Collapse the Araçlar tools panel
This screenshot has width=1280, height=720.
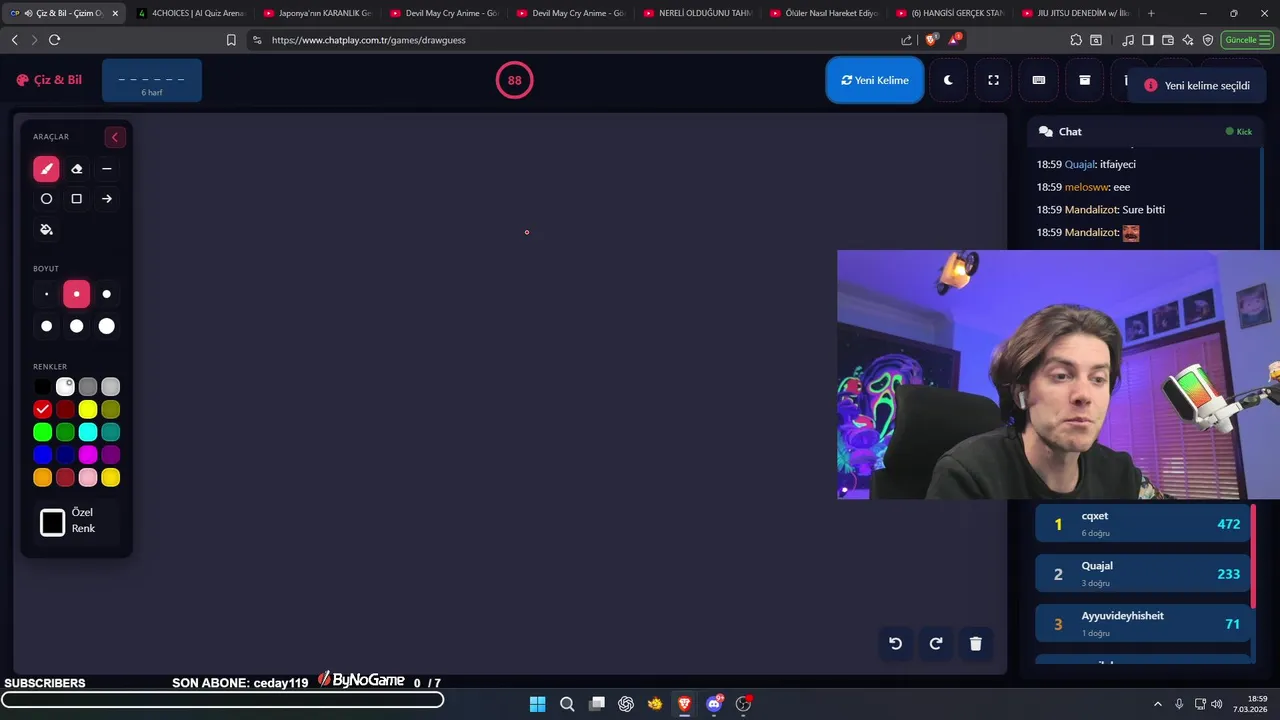[115, 137]
